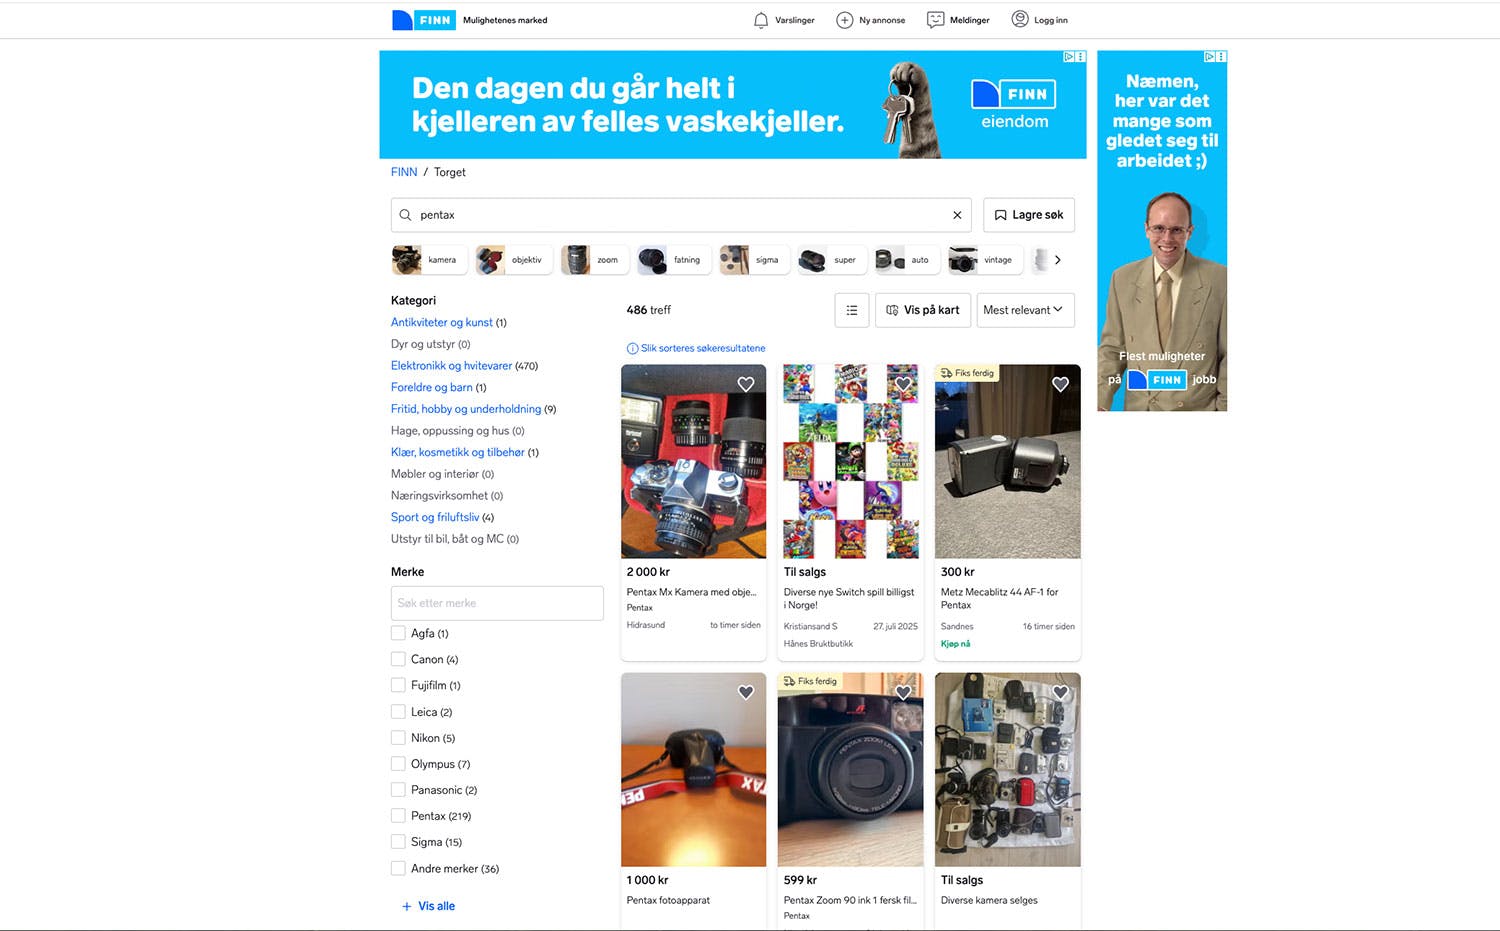1500x931 pixels.
Task: Open the Pentax Zoom 90 listing photo
Action: pyautogui.click(x=851, y=769)
